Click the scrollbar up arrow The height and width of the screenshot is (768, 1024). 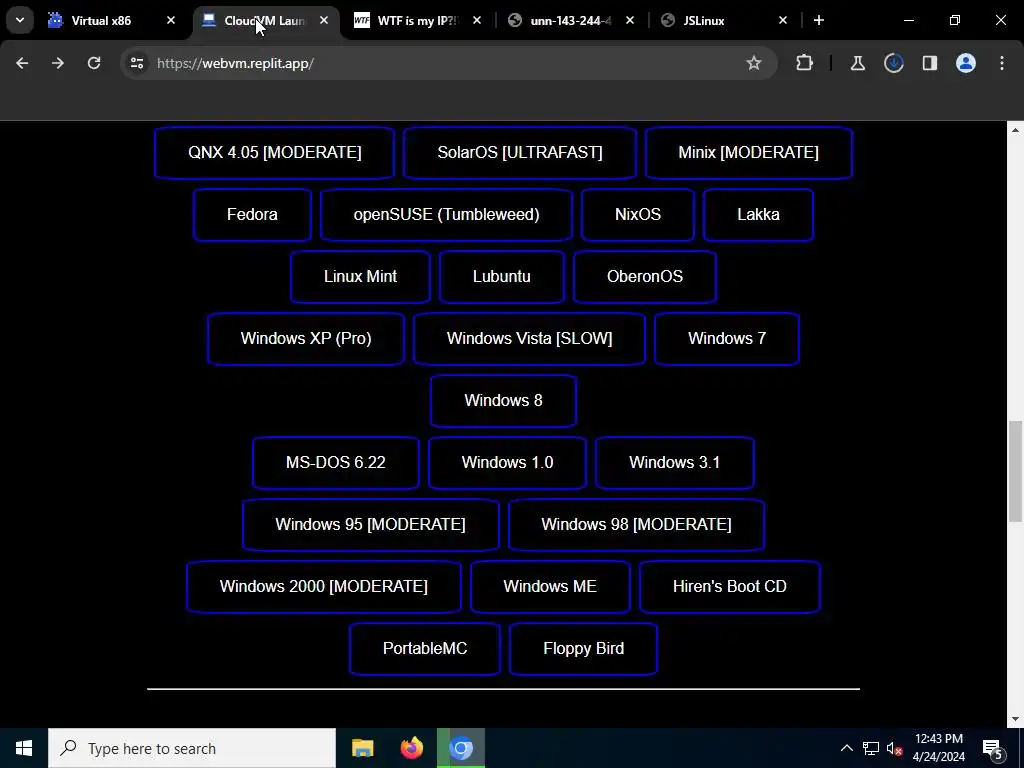[x=1015, y=130]
